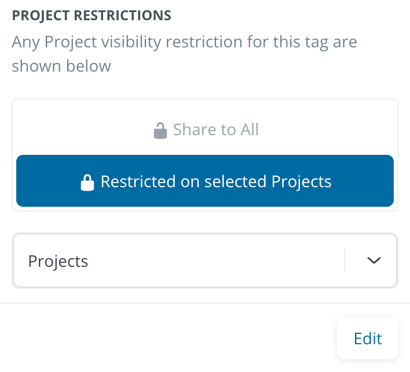Click the Edit button
This screenshot has width=410, height=372.
pyautogui.click(x=368, y=339)
